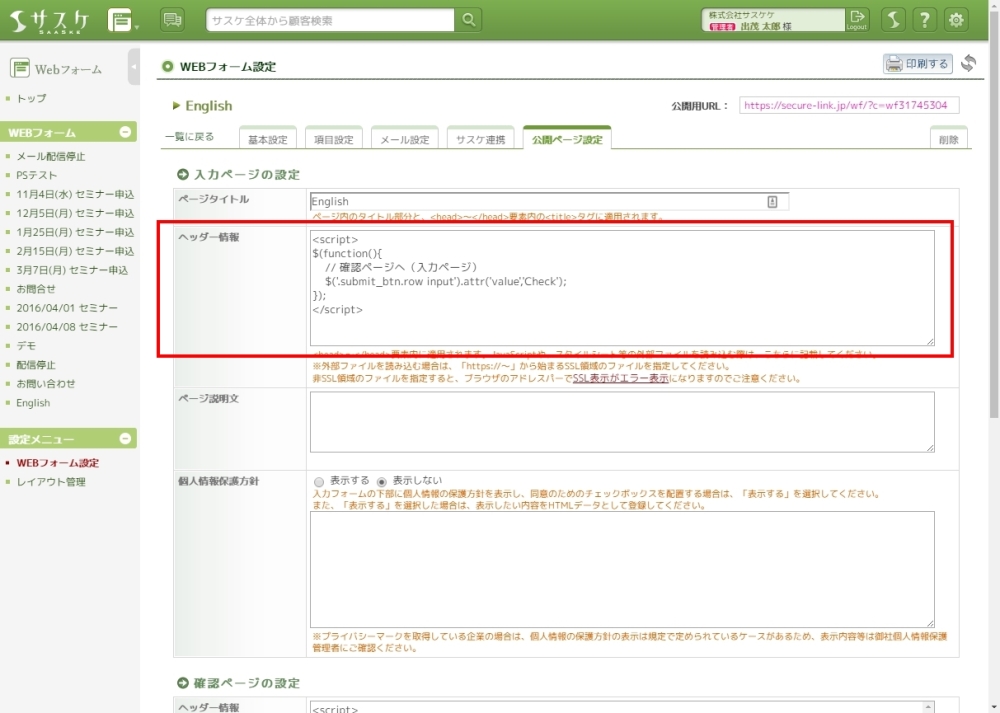1000x713 pixels.
Task: Switch to the サスケ連携 tab
Action: point(481,140)
